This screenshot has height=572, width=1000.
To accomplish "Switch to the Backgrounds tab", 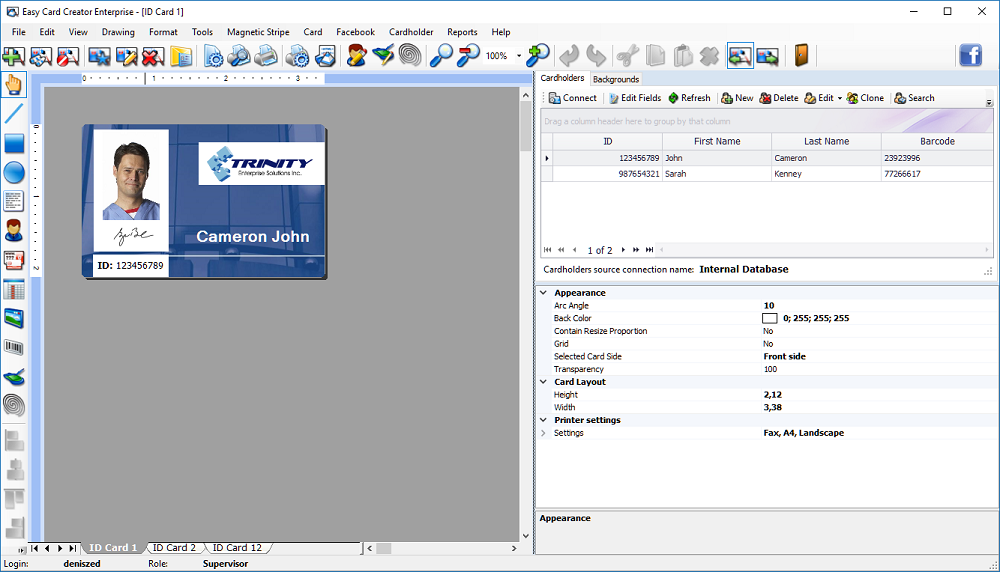I will (615, 79).
